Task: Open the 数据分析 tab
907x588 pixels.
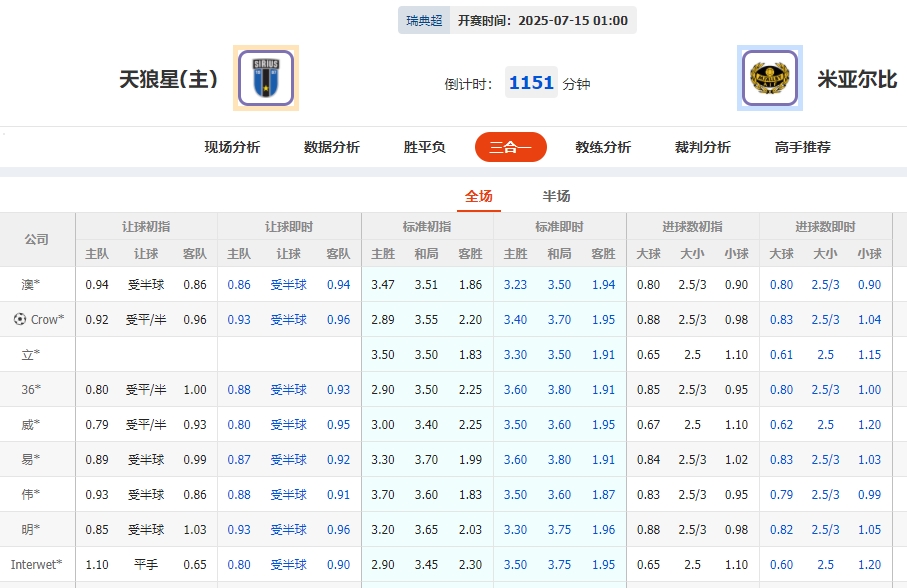Action: point(330,146)
